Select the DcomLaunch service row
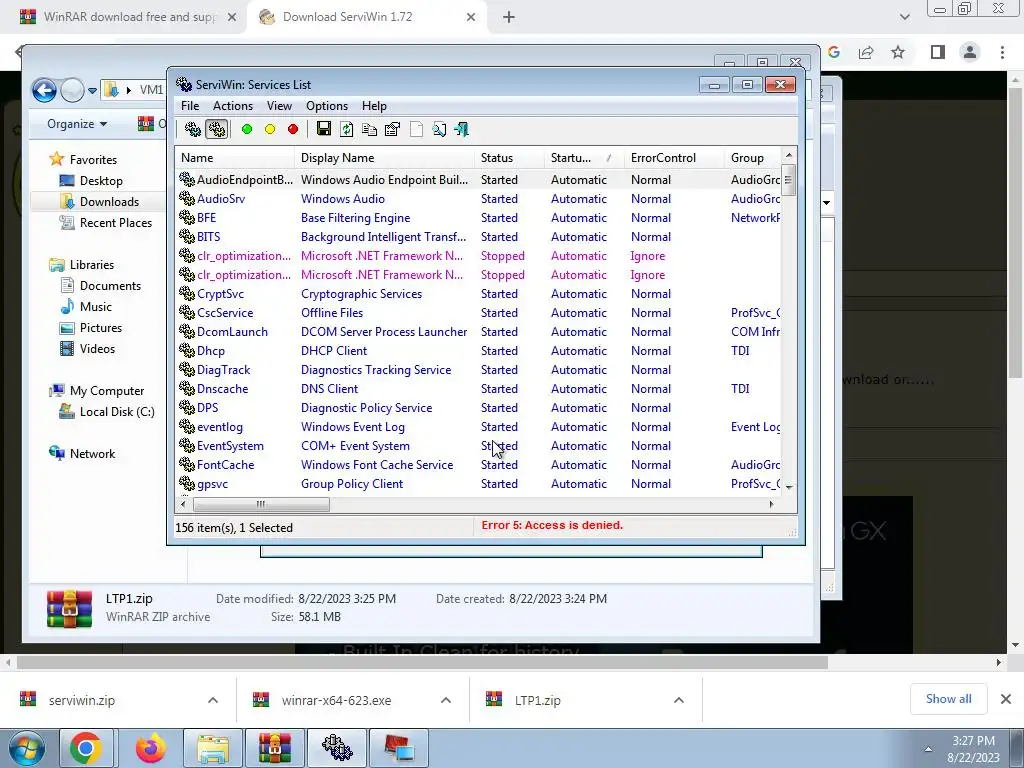The image size is (1024, 768). pyautogui.click(x=478, y=332)
